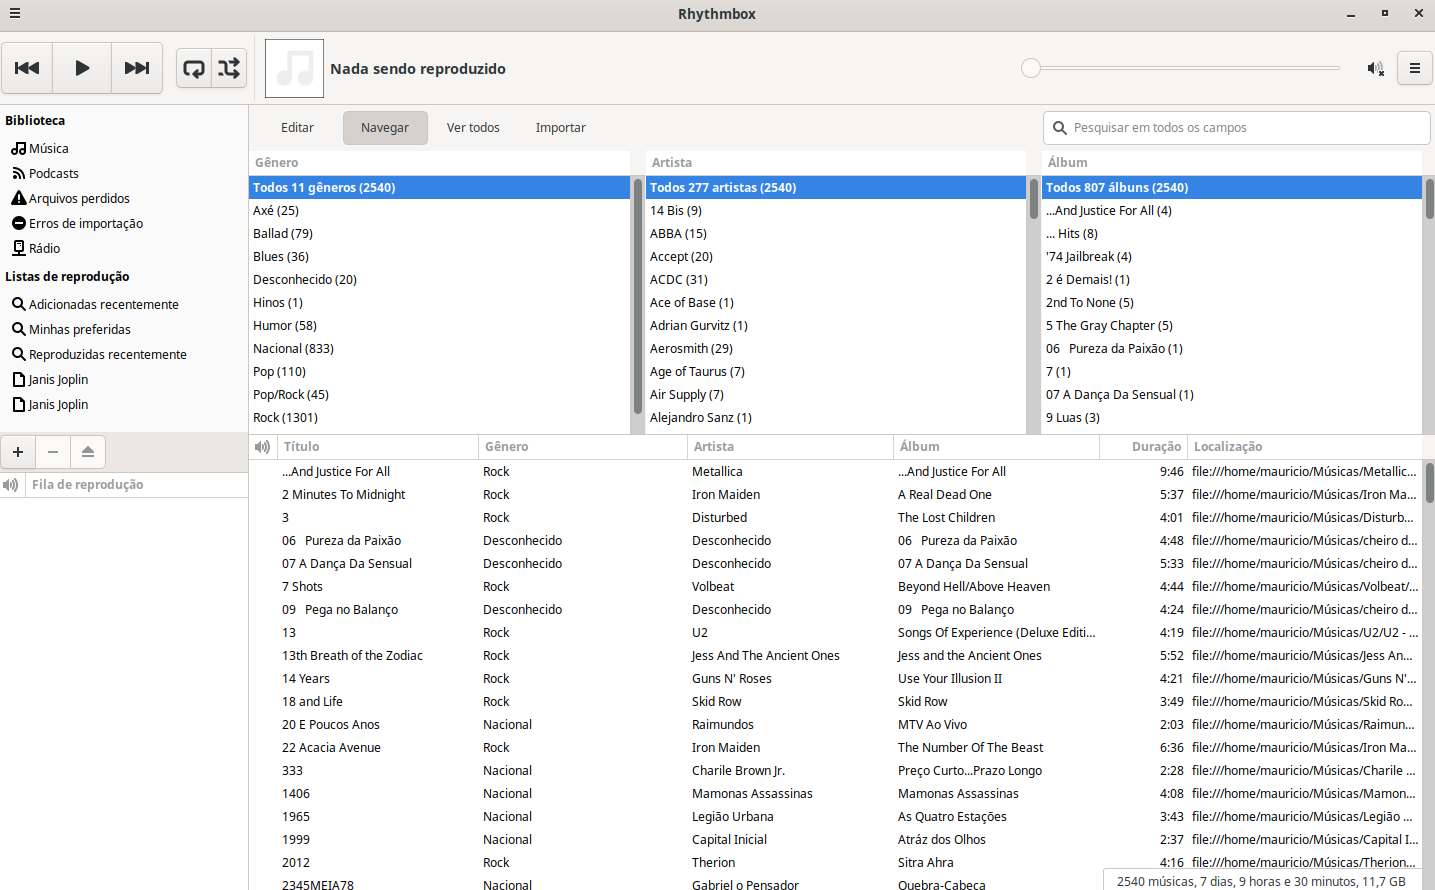1435x890 pixels.
Task: Sort tracks by Título column
Action: click(377, 447)
